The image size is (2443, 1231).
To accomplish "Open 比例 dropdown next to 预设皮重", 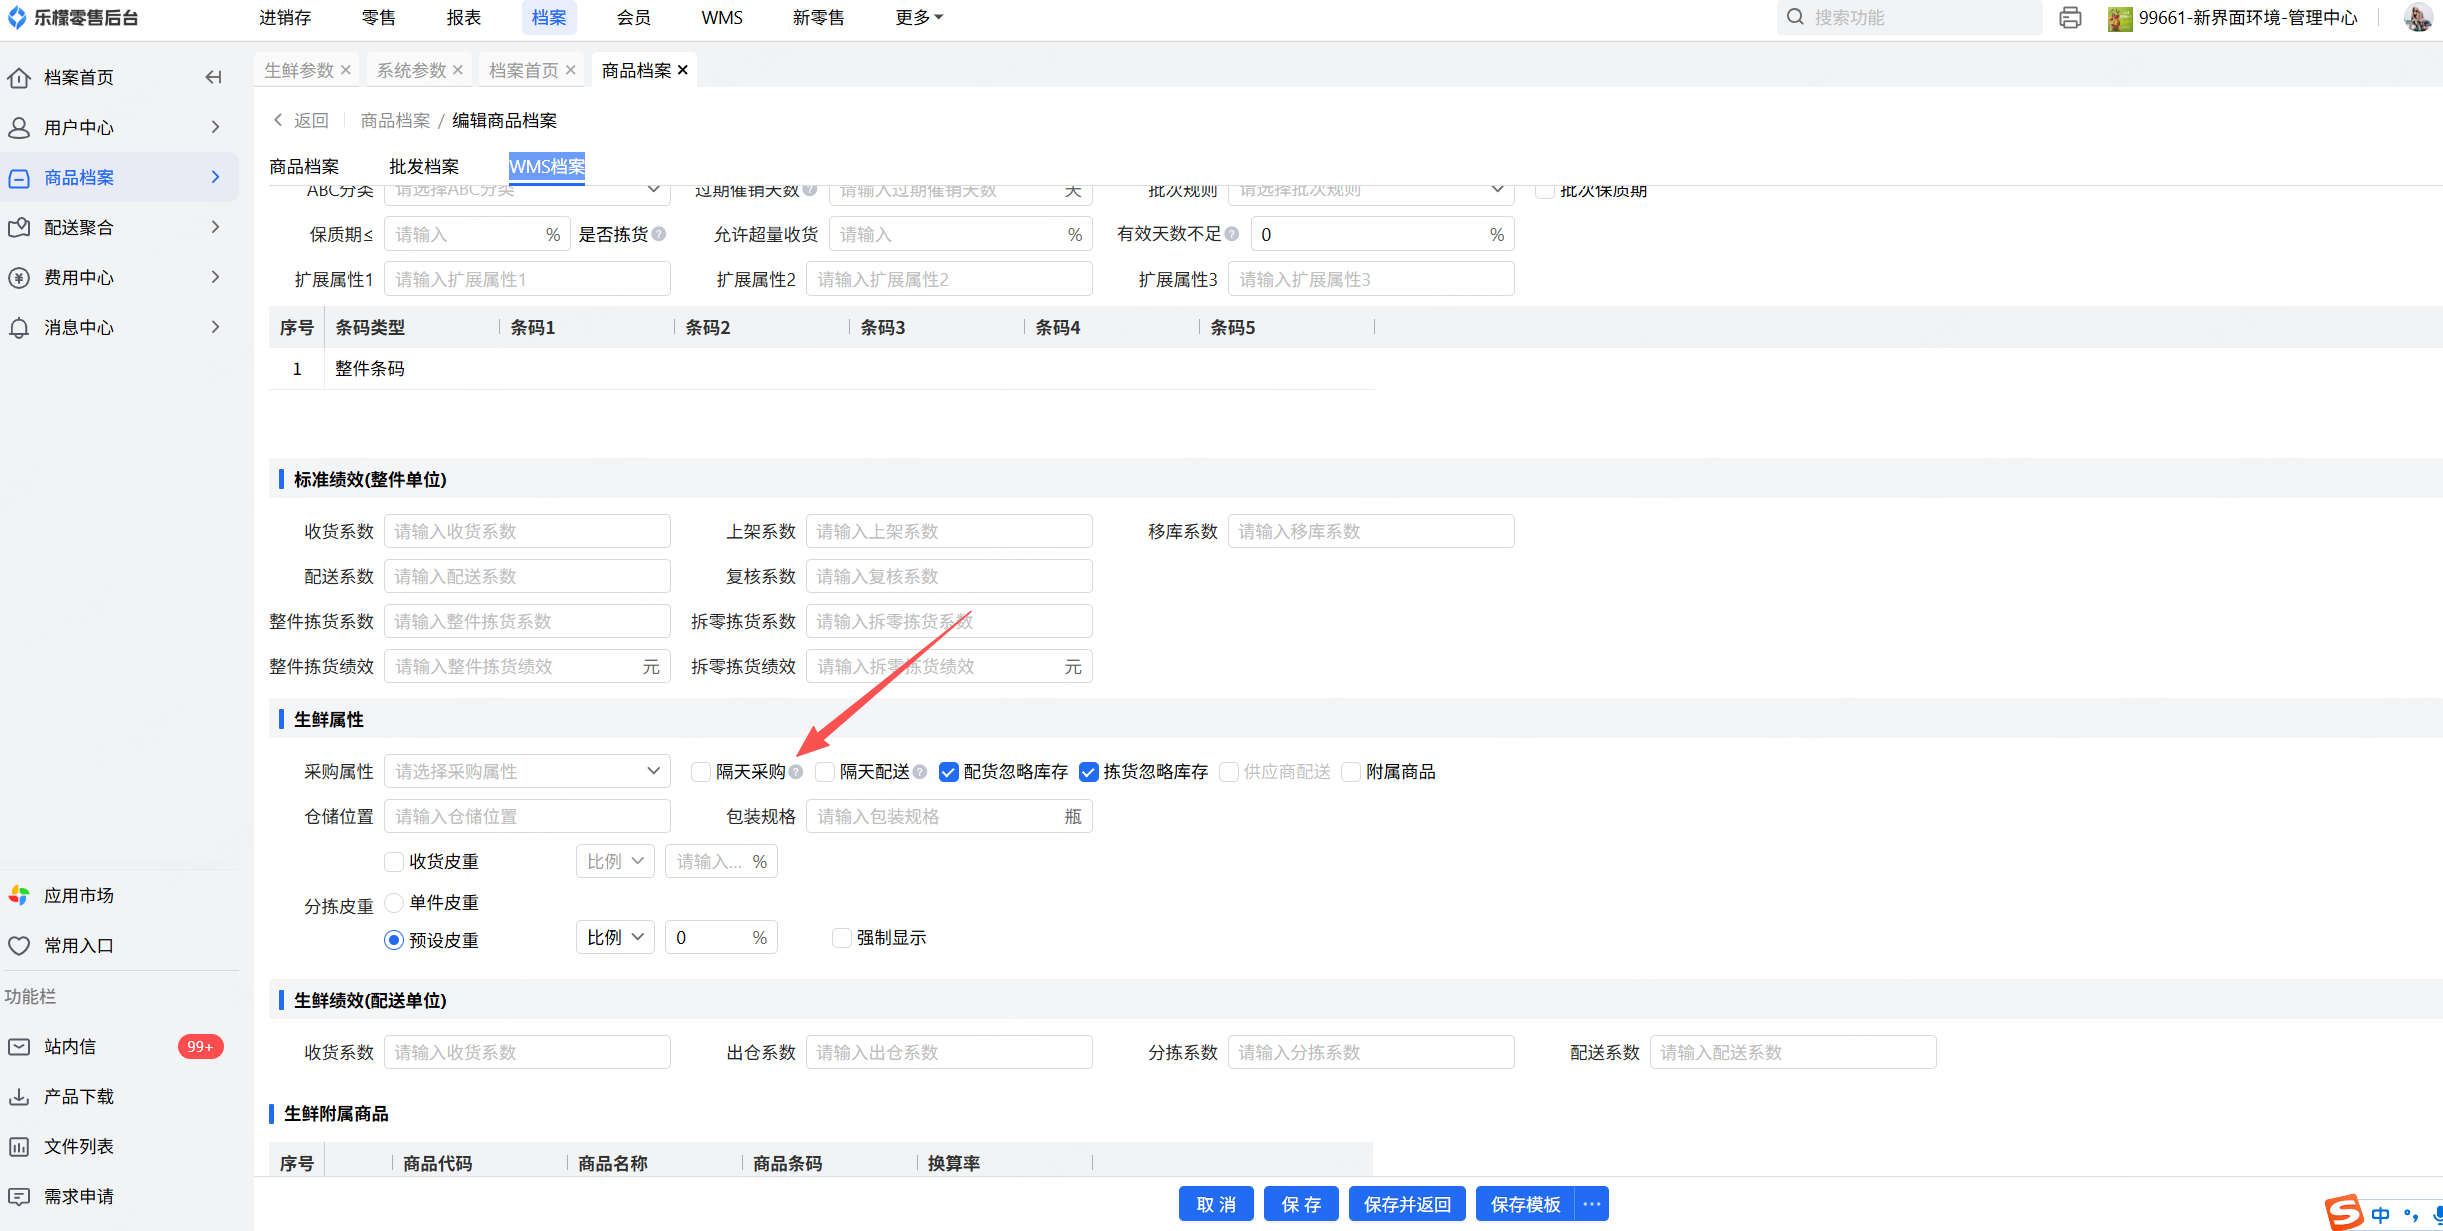I will (615, 937).
